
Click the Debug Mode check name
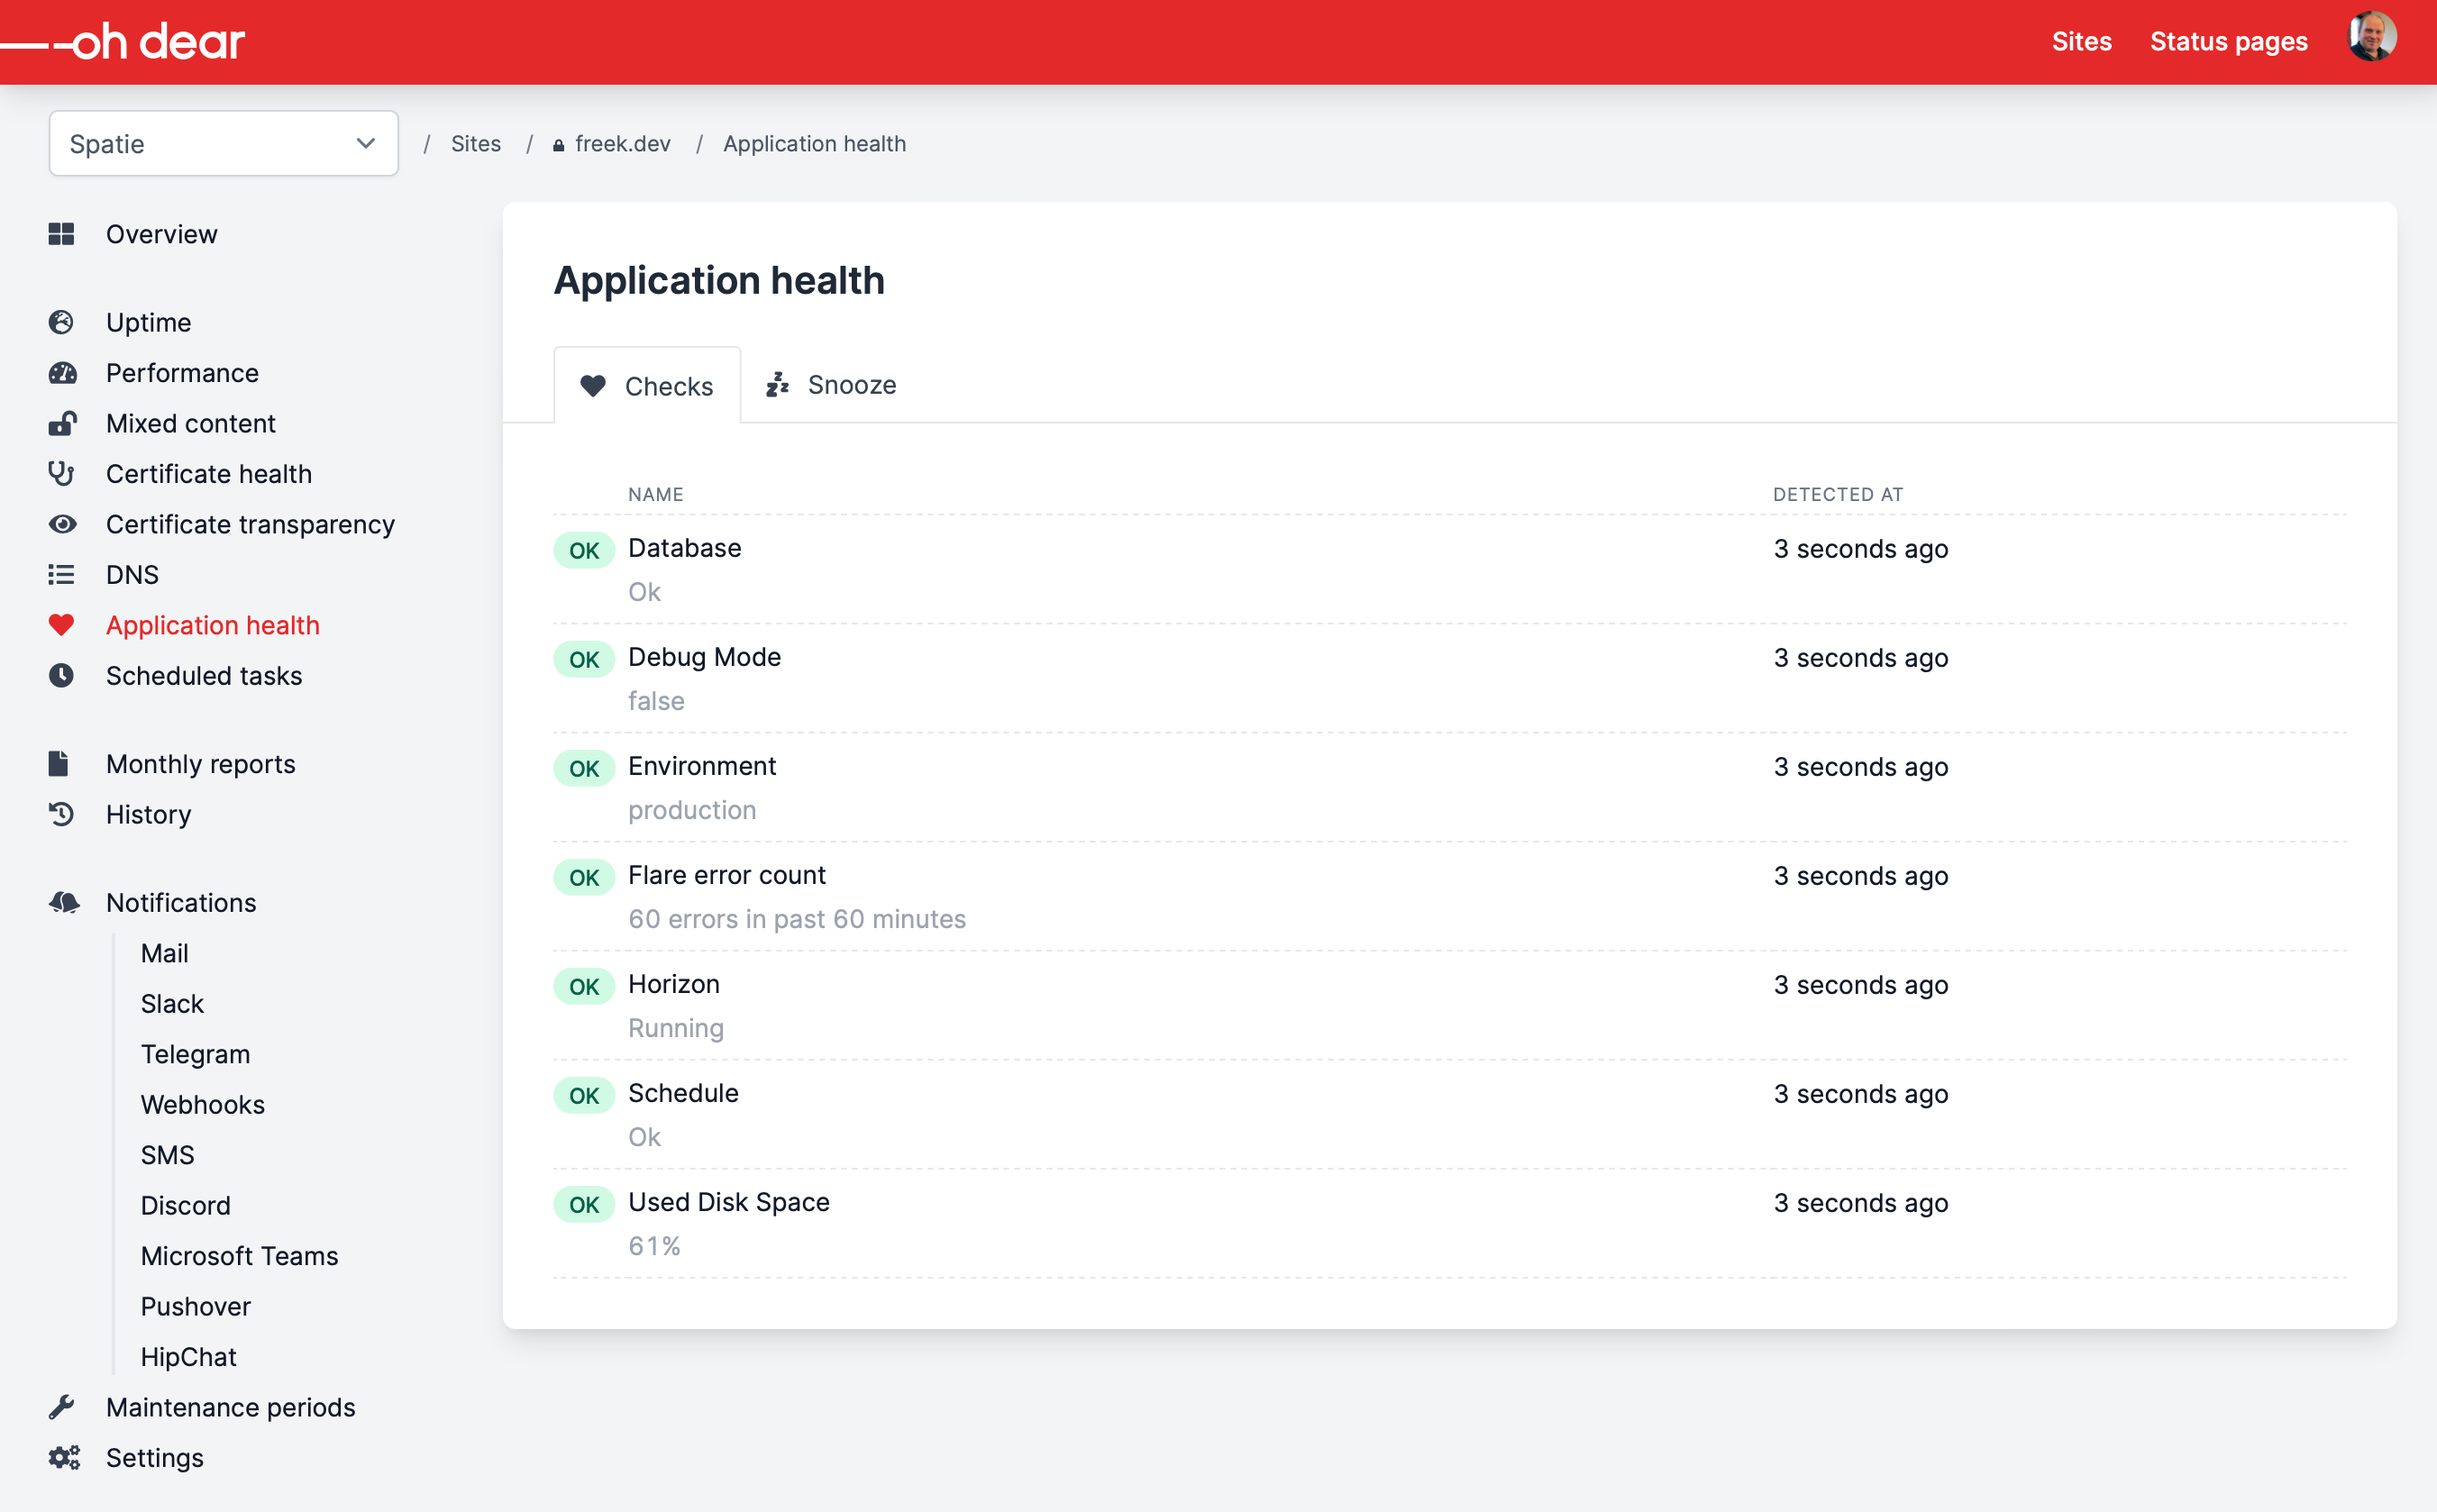pyautogui.click(x=705, y=657)
